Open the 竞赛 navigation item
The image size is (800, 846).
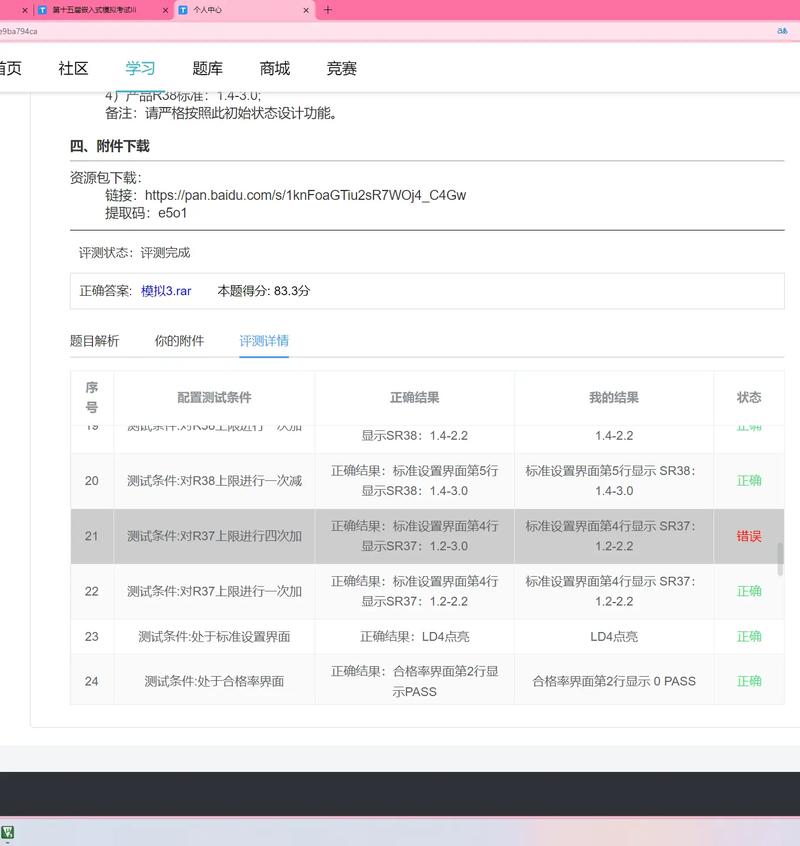(341, 69)
